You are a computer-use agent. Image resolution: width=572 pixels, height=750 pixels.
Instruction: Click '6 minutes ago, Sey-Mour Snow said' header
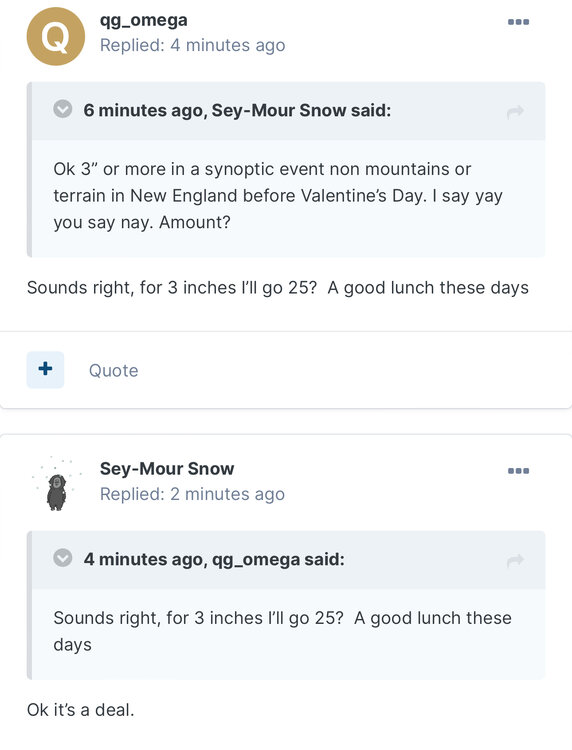point(237,110)
